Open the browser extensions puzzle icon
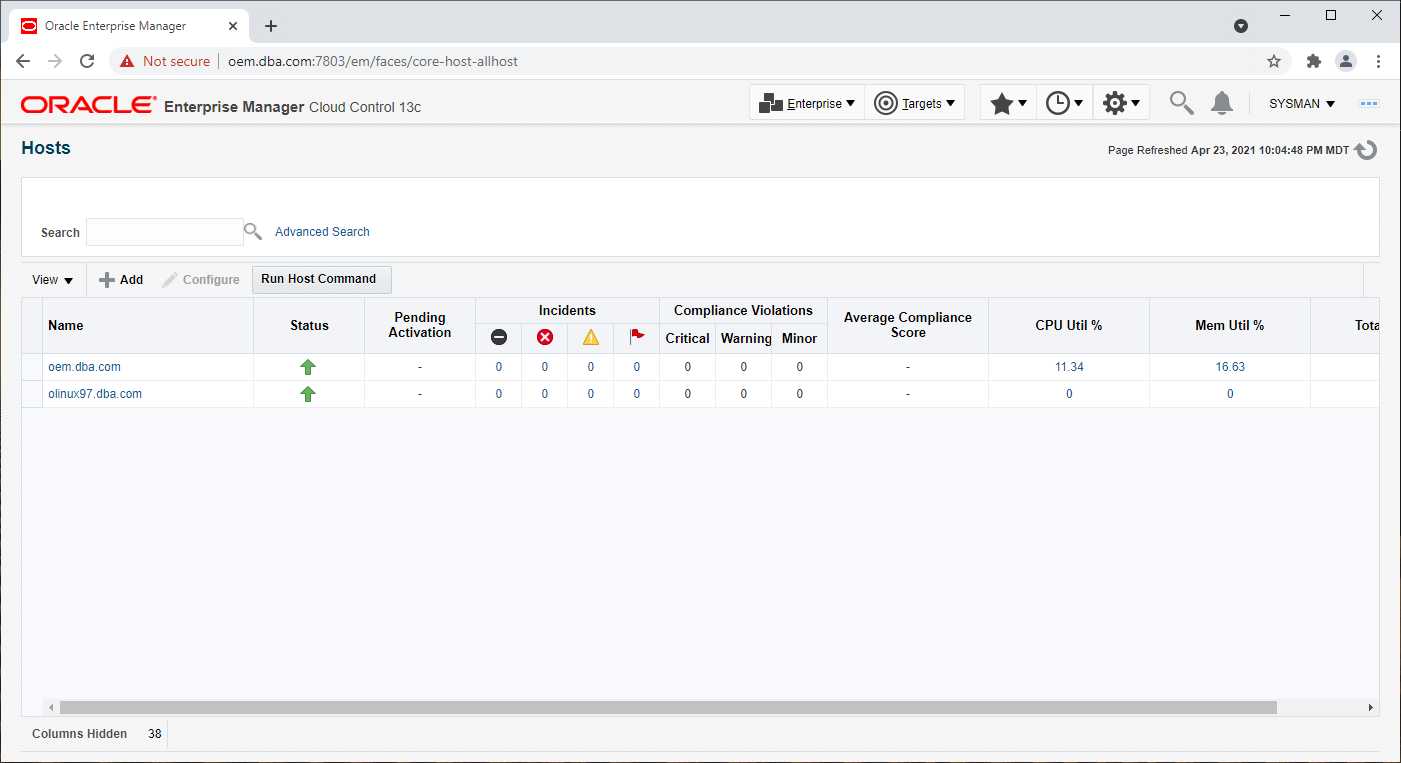The image size is (1401, 763). tap(1314, 61)
